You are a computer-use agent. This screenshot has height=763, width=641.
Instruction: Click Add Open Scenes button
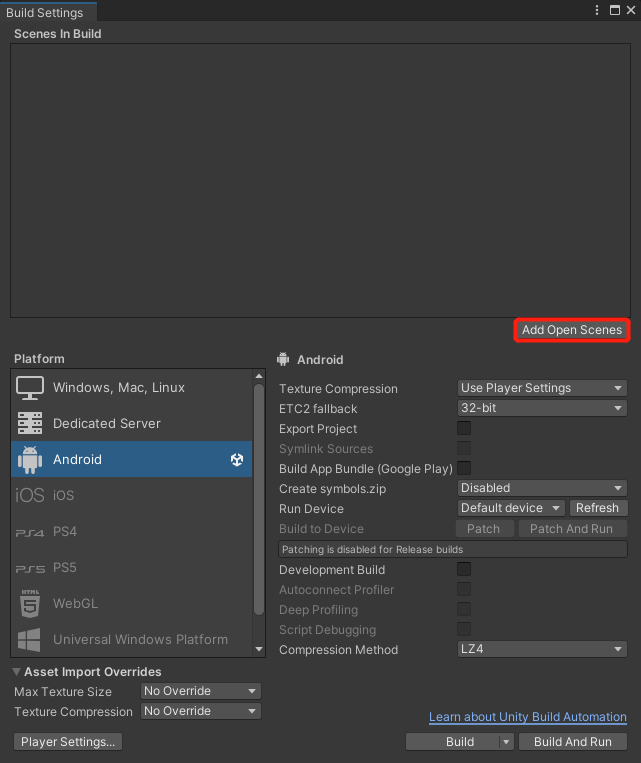coord(572,330)
